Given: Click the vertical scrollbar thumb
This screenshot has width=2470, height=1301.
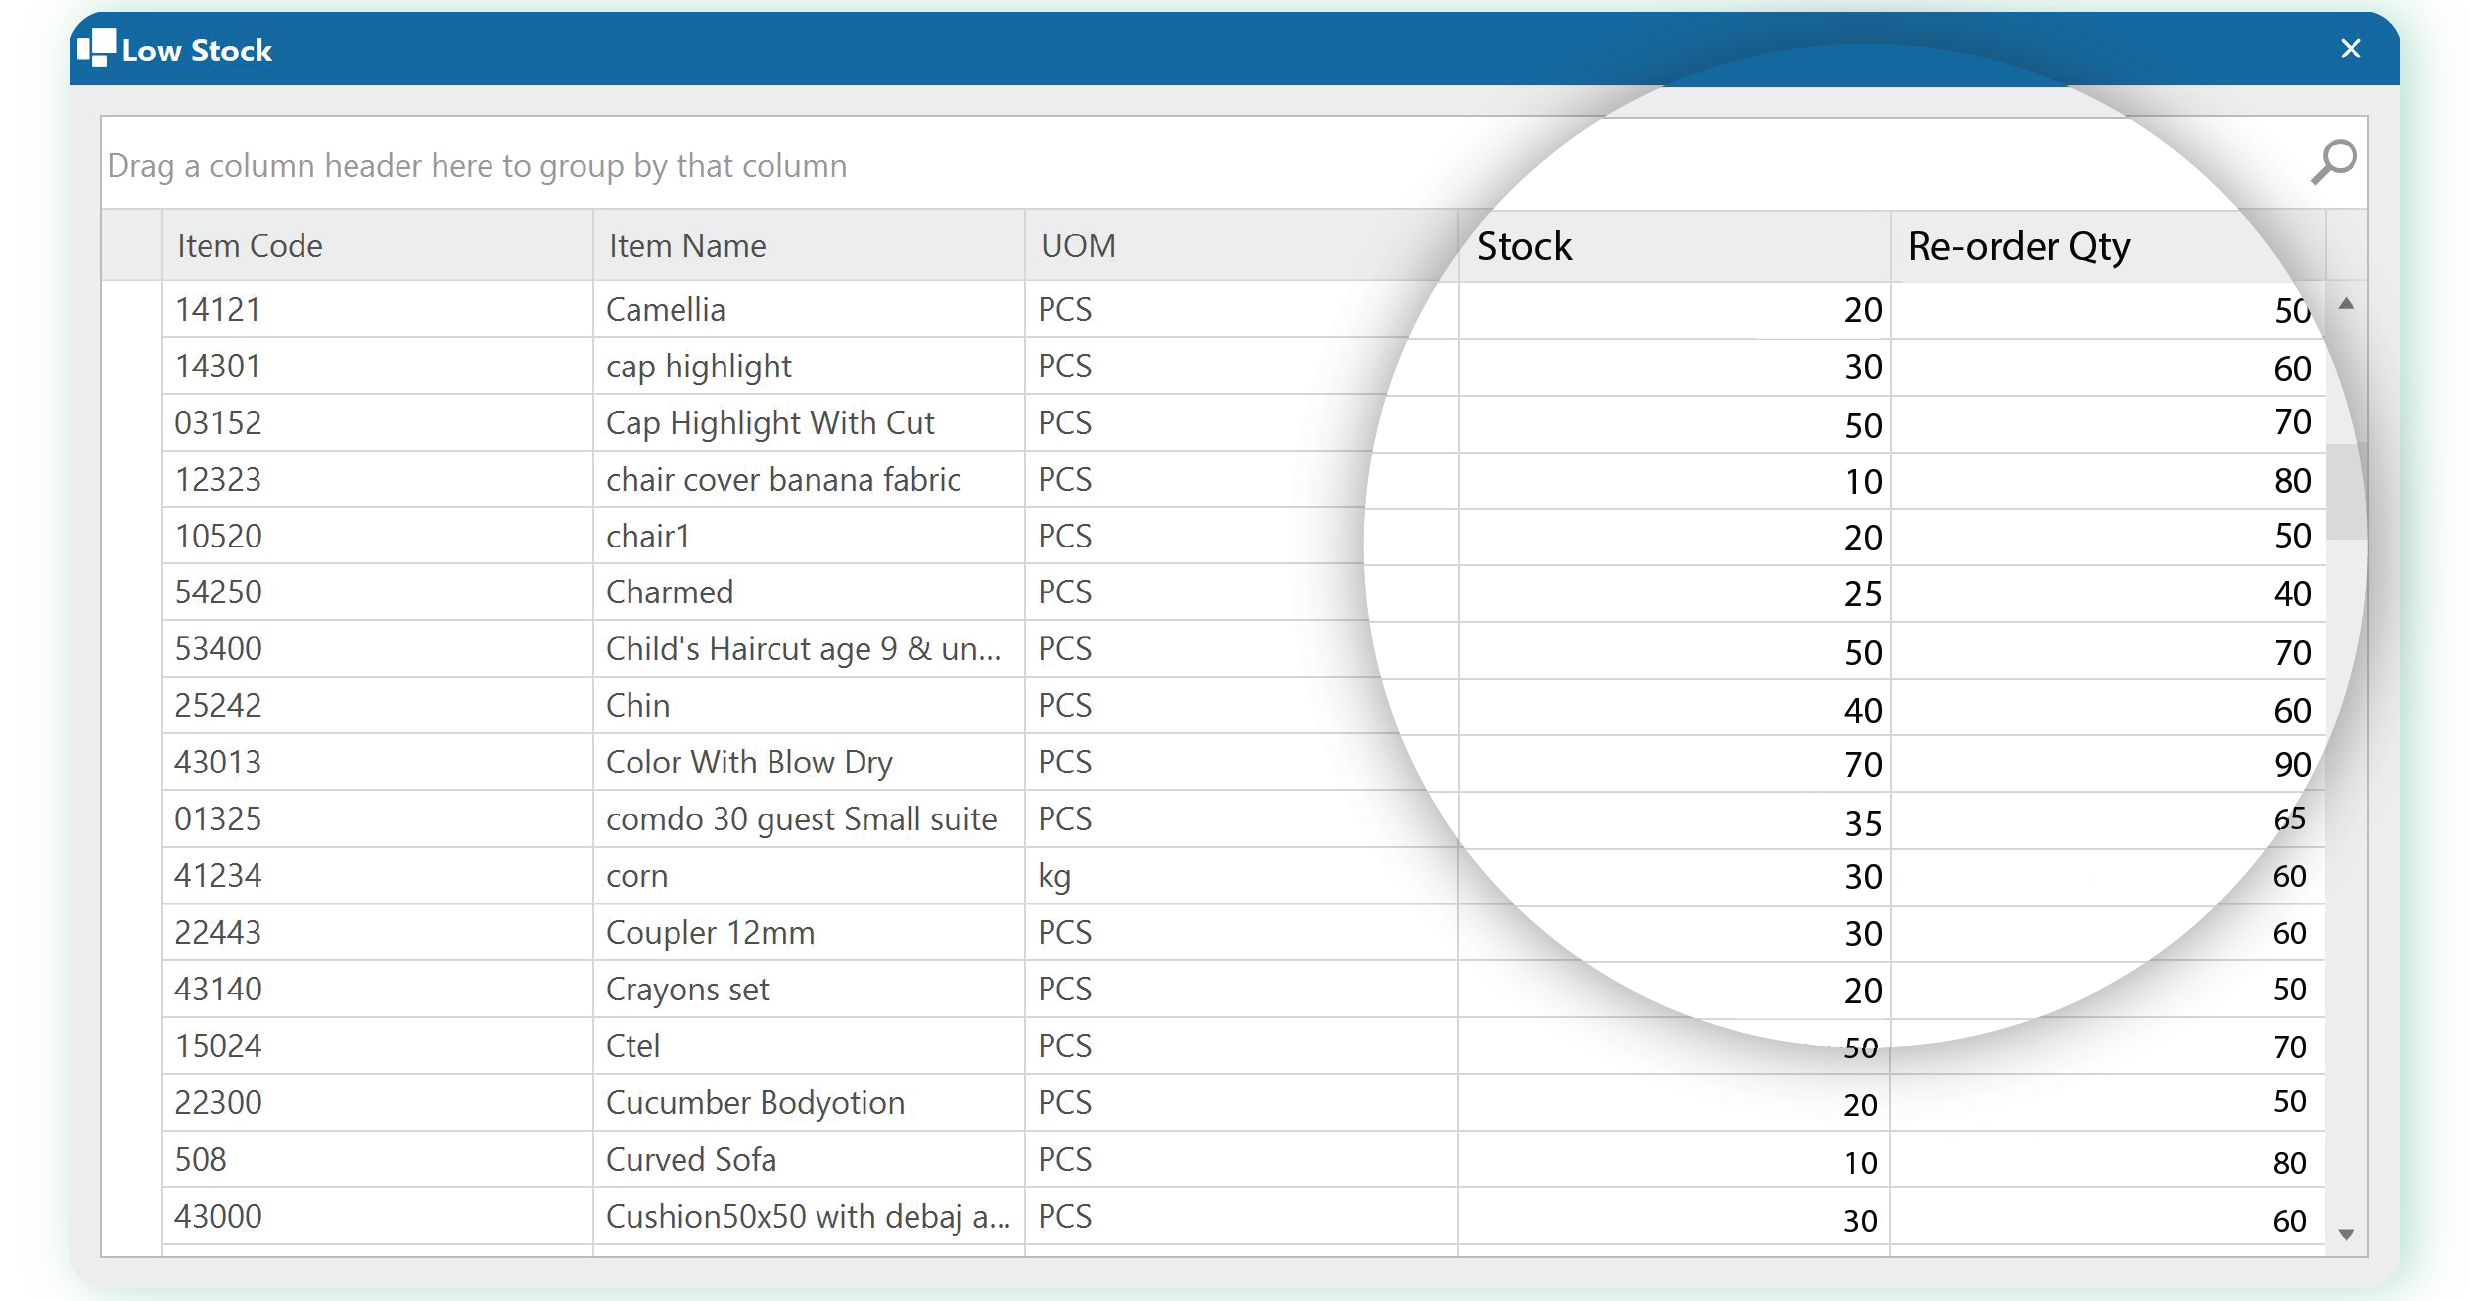Looking at the screenshot, I should click(x=2346, y=490).
